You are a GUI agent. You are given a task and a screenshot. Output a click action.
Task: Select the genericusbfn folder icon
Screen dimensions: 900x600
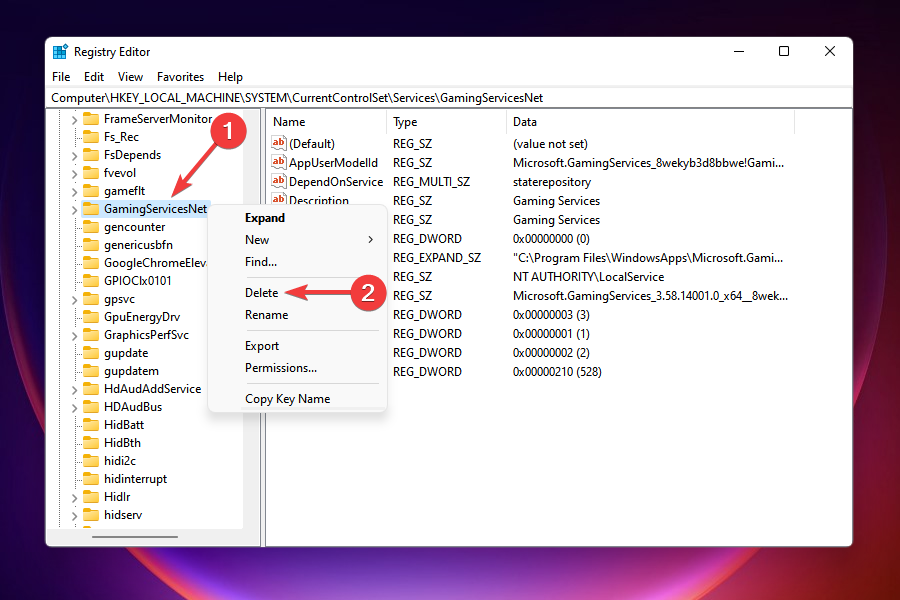(91, 245)
